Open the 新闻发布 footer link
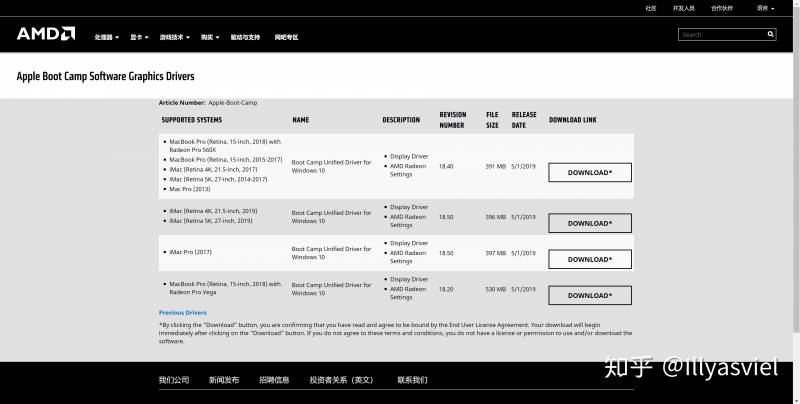The image size is (800, 404). [x=224, y=380]
